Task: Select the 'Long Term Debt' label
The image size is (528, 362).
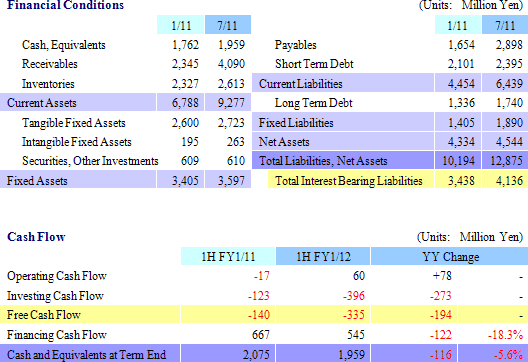Action: pos(313,103)
